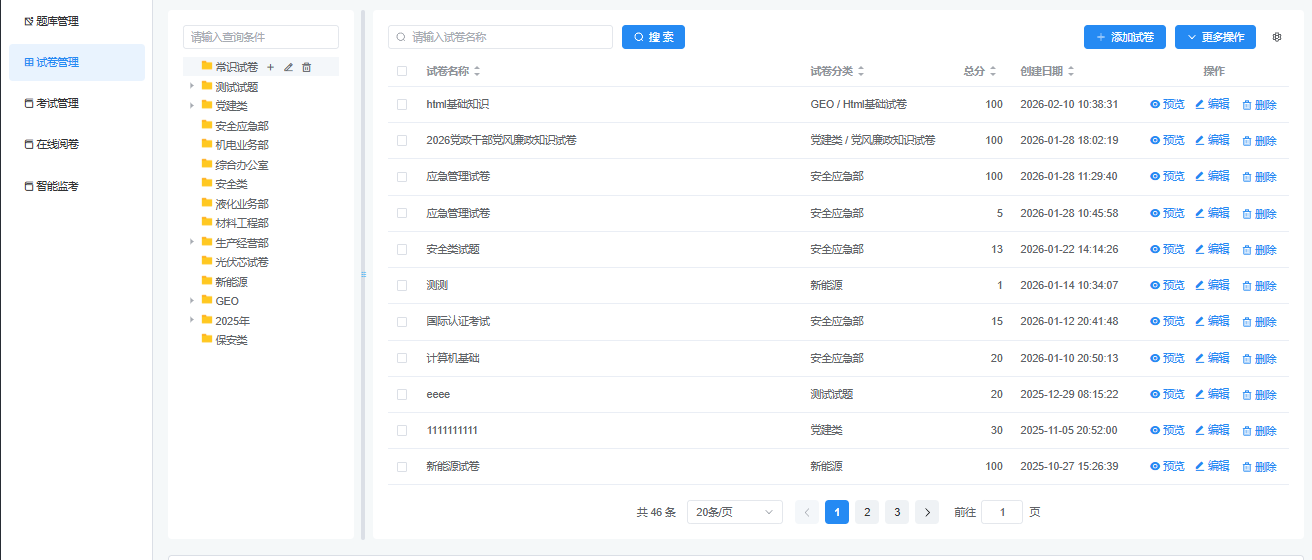Click the edit icon for eeee row

(x=1200, y=394)
